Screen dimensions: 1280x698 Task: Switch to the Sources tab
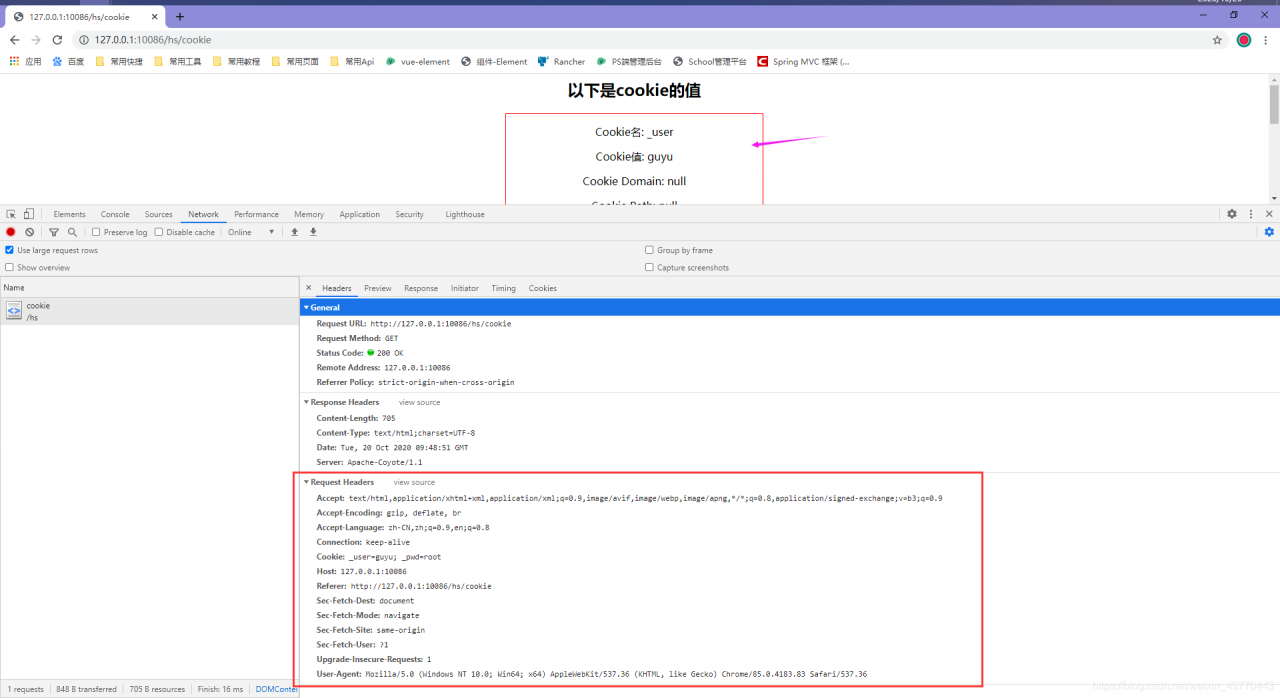pos(159,214)
